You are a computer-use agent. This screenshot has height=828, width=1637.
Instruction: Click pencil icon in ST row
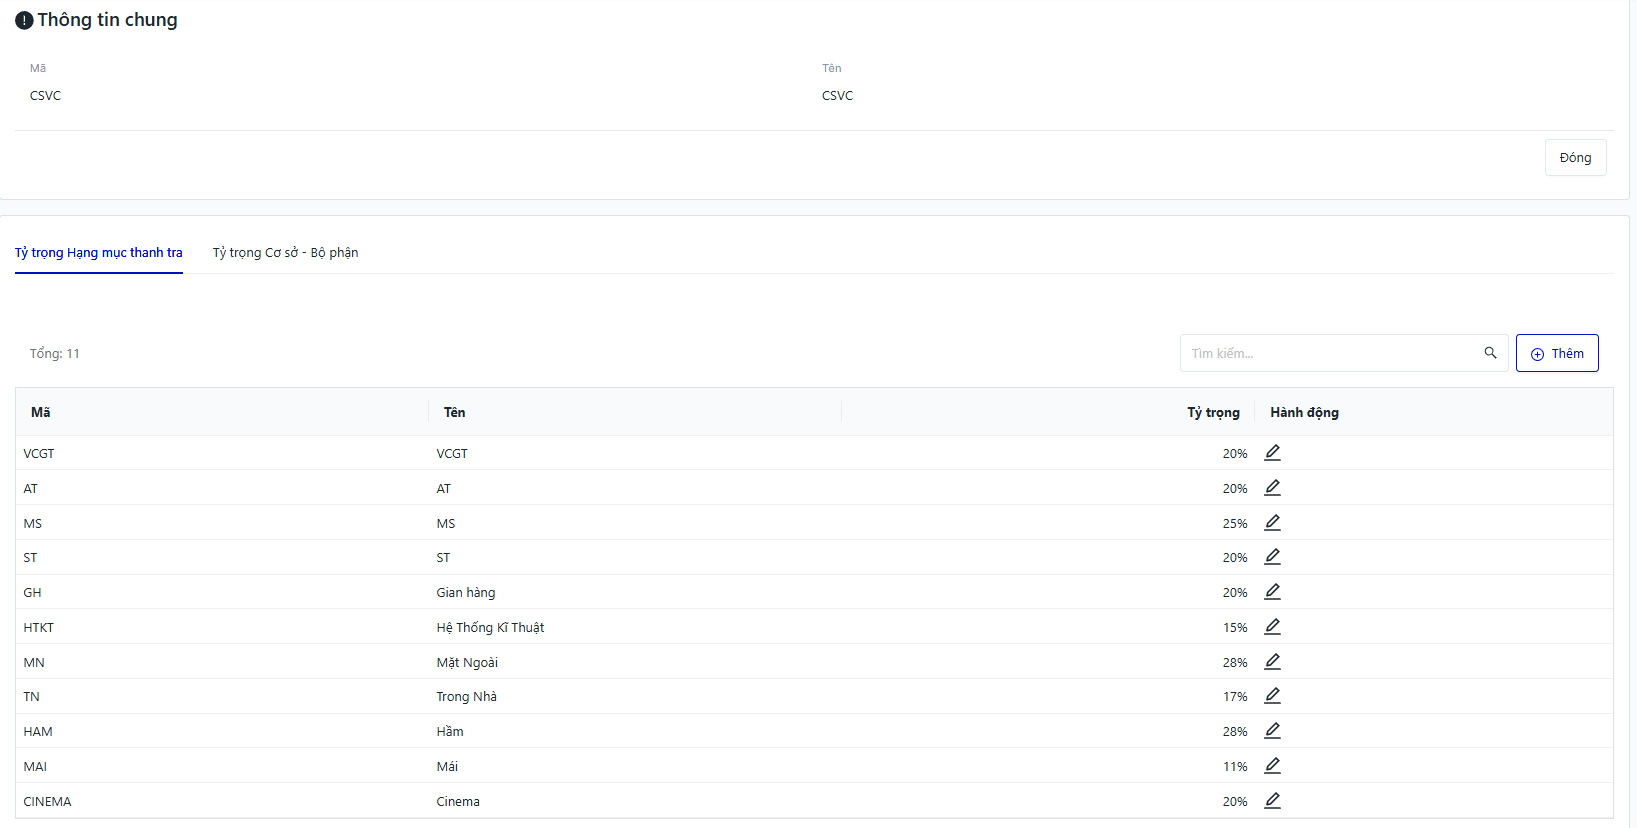(1272, 557)
